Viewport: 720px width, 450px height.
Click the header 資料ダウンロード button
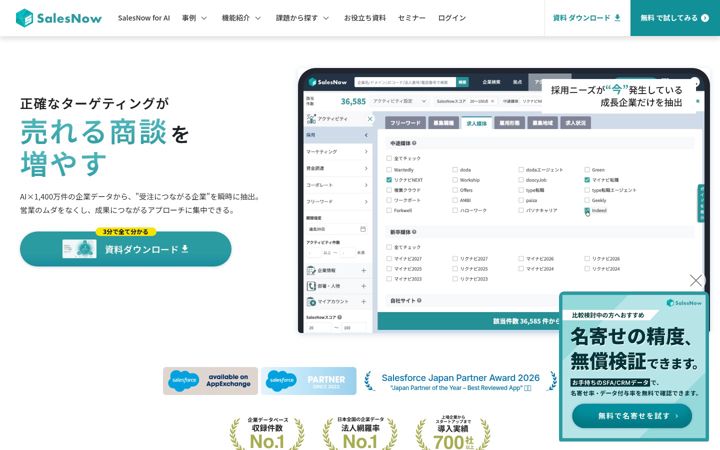[x=587, y=18]
